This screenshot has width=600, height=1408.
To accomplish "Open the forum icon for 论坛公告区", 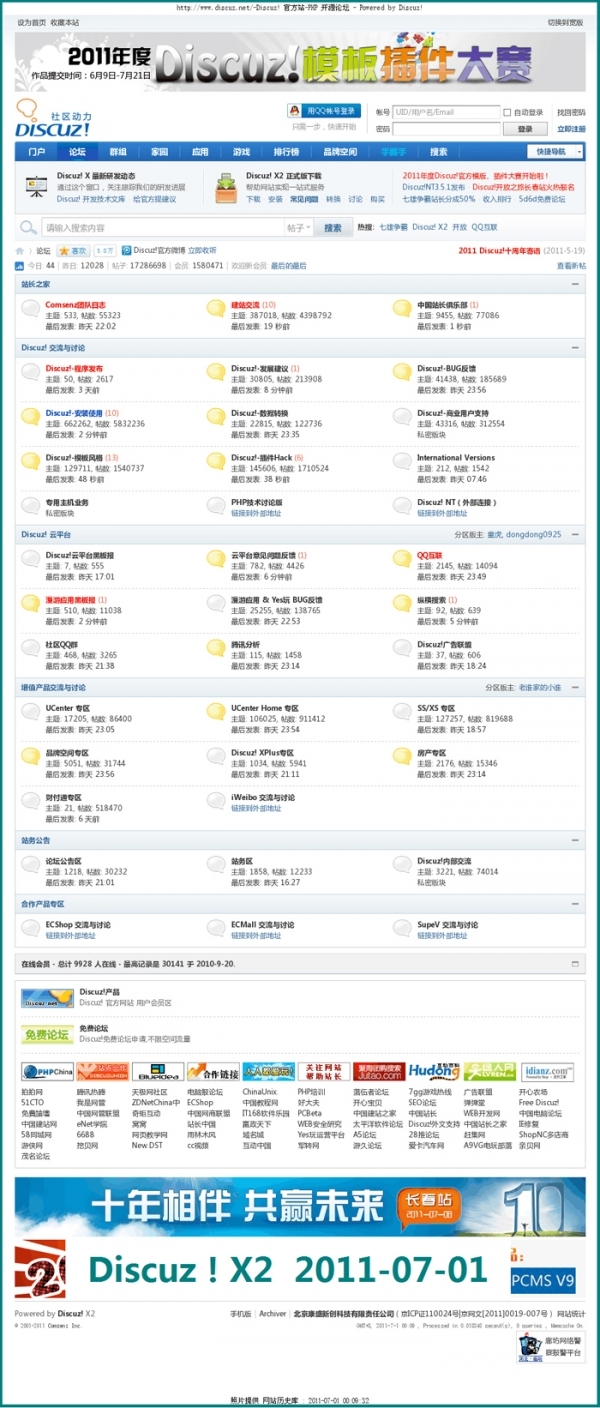I will (x=31, y=864).
